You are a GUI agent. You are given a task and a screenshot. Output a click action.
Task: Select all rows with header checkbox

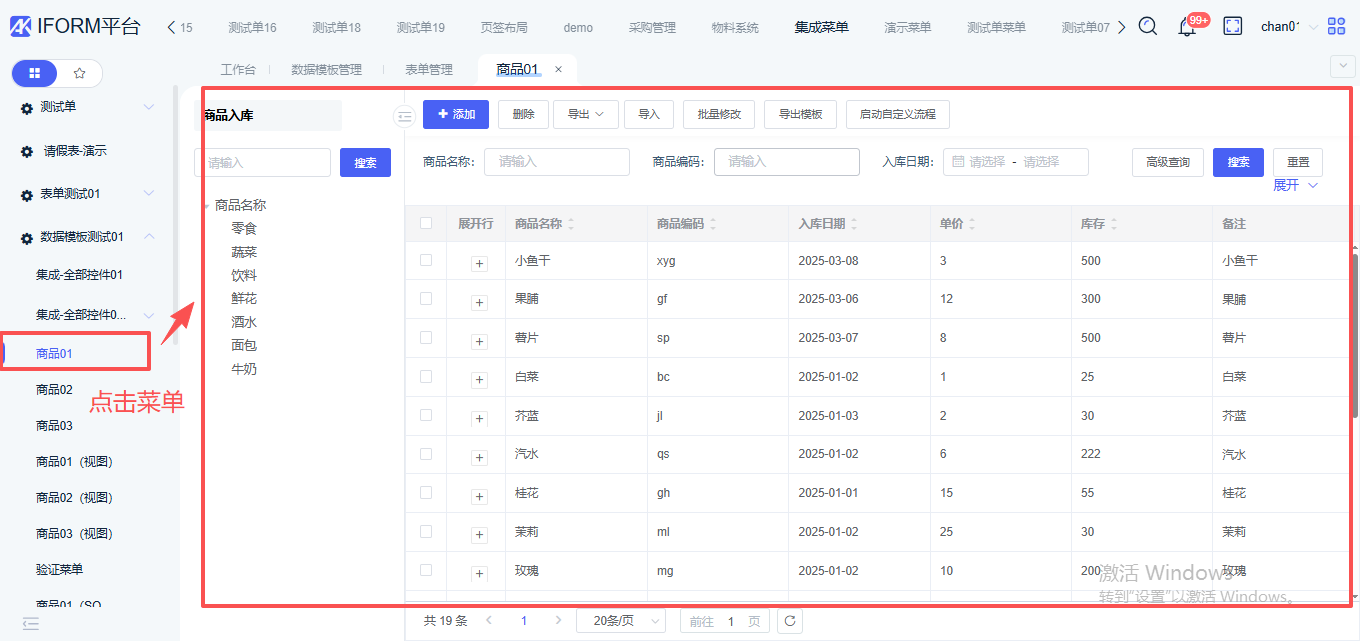426,223
